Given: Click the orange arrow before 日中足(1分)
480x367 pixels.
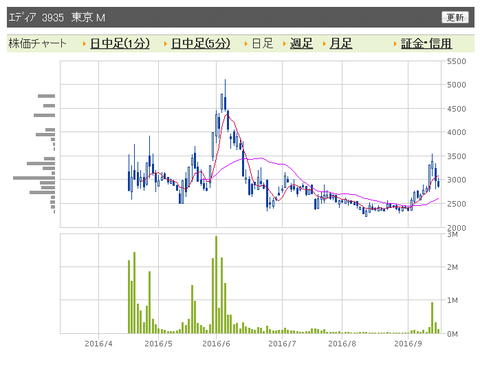Looking at the screenshot, I should (x=84, y=44).
